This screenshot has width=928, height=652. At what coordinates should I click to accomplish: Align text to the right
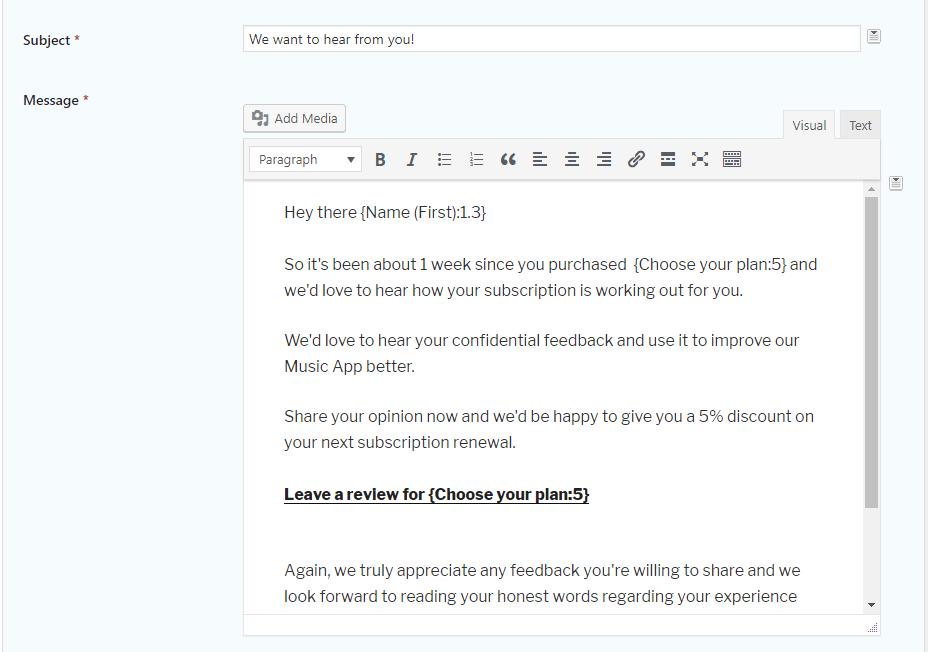point(604,159)
